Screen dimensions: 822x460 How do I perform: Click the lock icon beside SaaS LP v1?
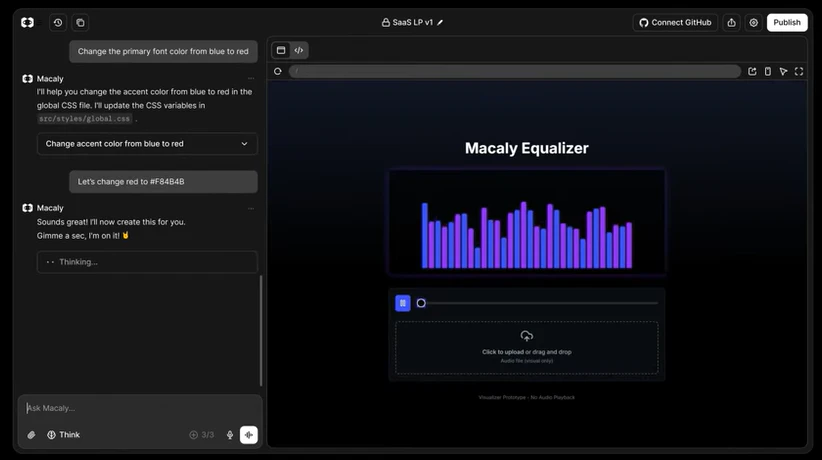coord(386,23)
